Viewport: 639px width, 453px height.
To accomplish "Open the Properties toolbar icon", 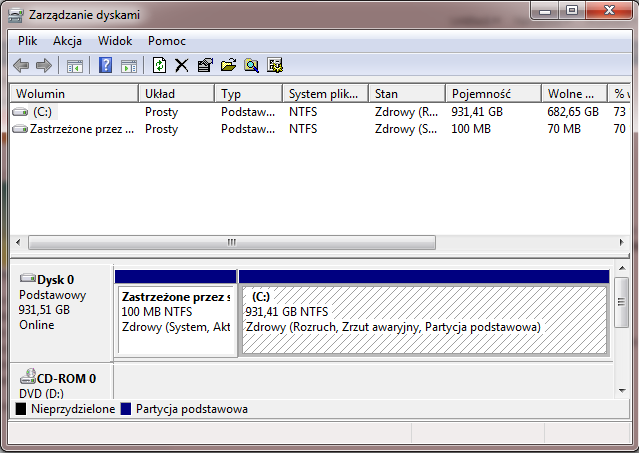I will [x=205, y=65].
